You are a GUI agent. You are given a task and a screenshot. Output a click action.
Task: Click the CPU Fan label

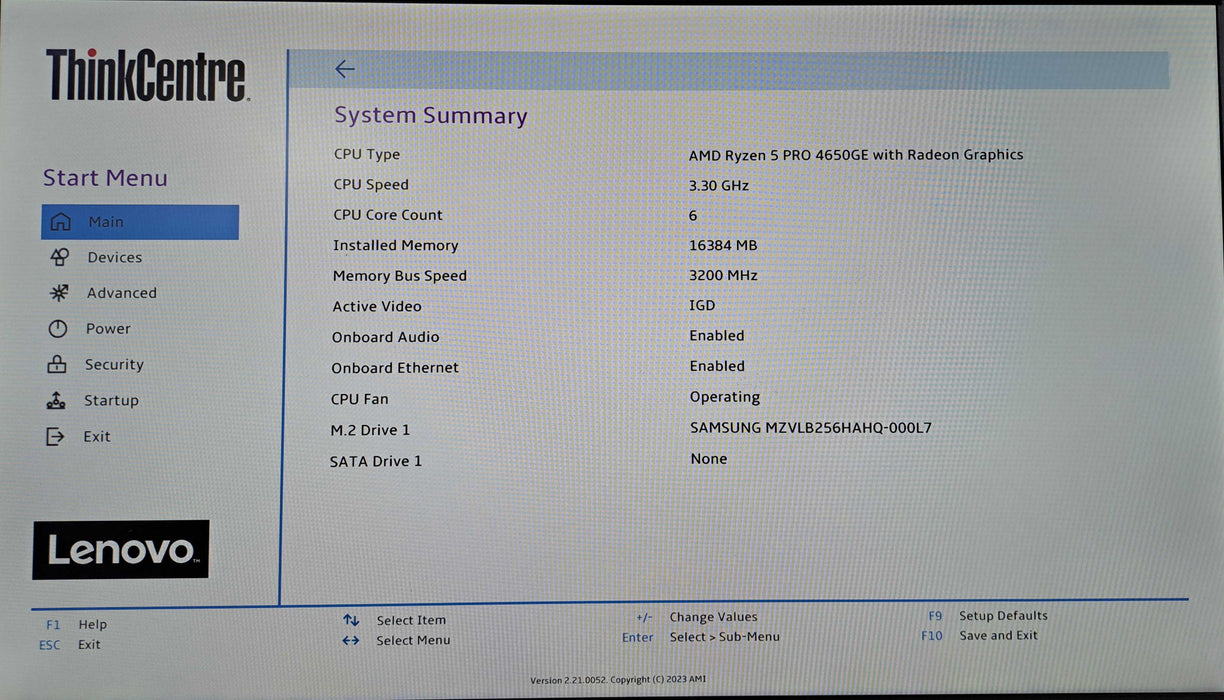tap(360, 399)
